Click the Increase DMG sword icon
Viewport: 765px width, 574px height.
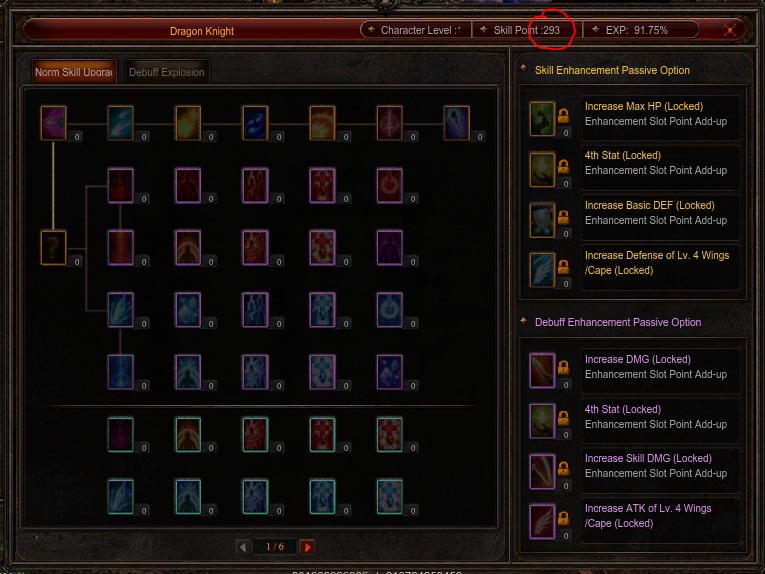pyautogui.click(x=542, y=371)
